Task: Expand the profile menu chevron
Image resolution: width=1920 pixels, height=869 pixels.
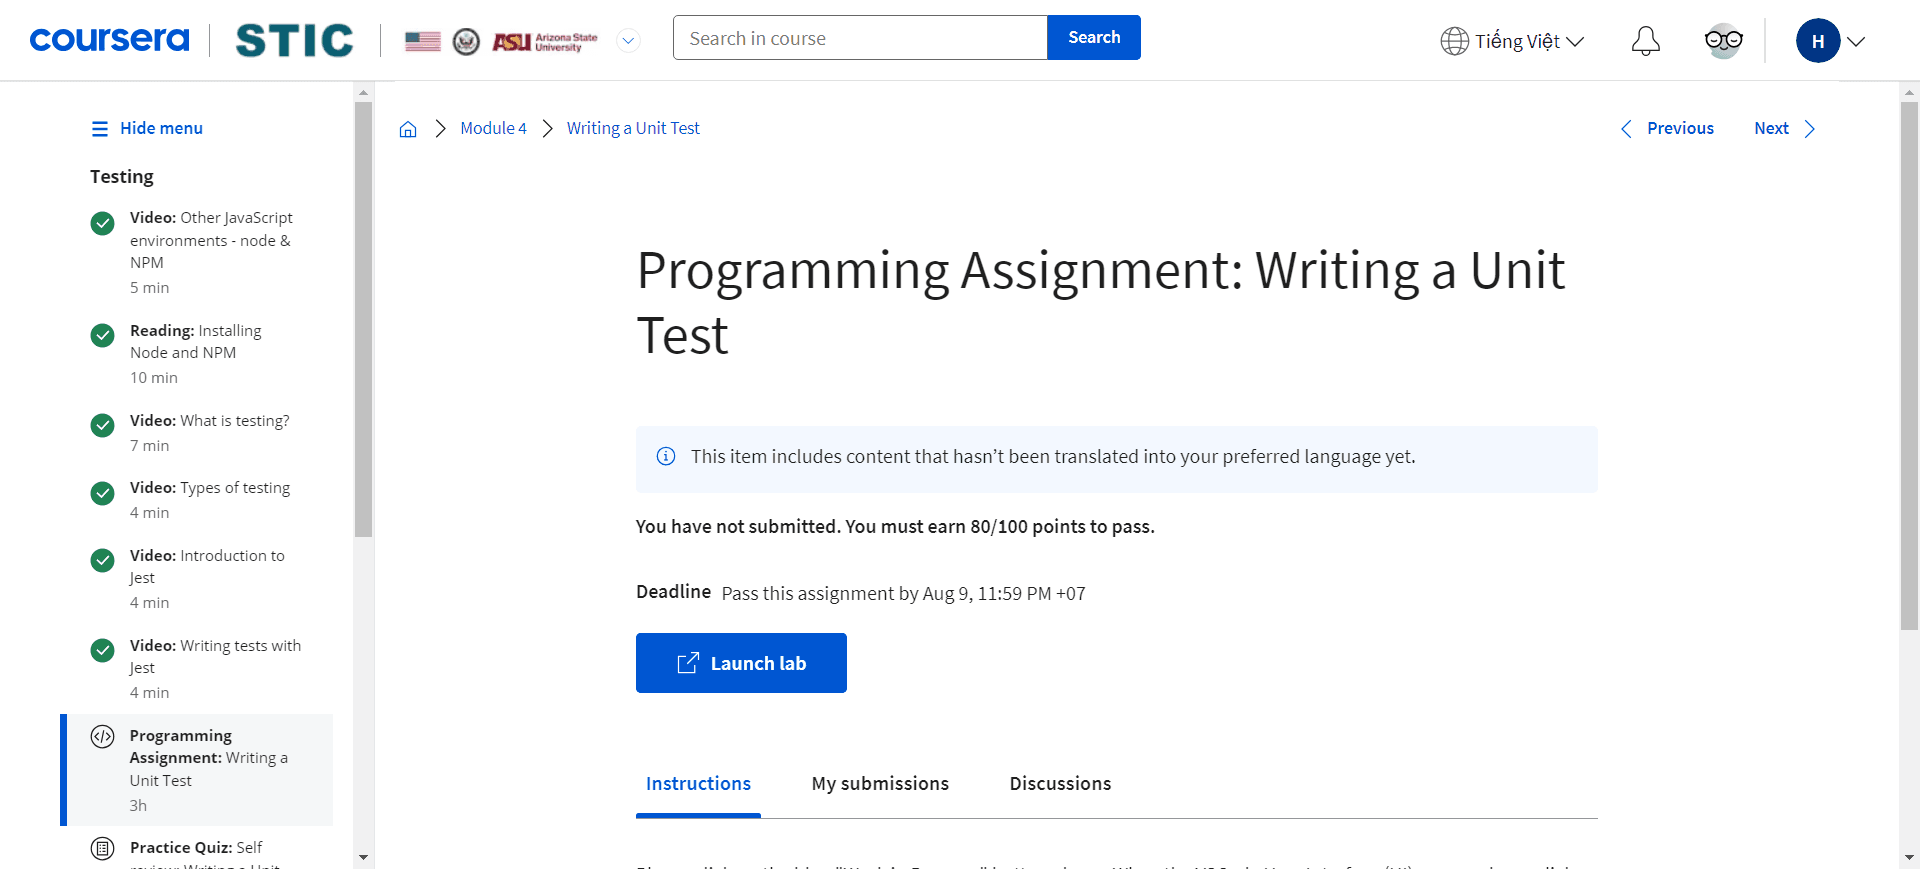Action: pos(1856,42)
